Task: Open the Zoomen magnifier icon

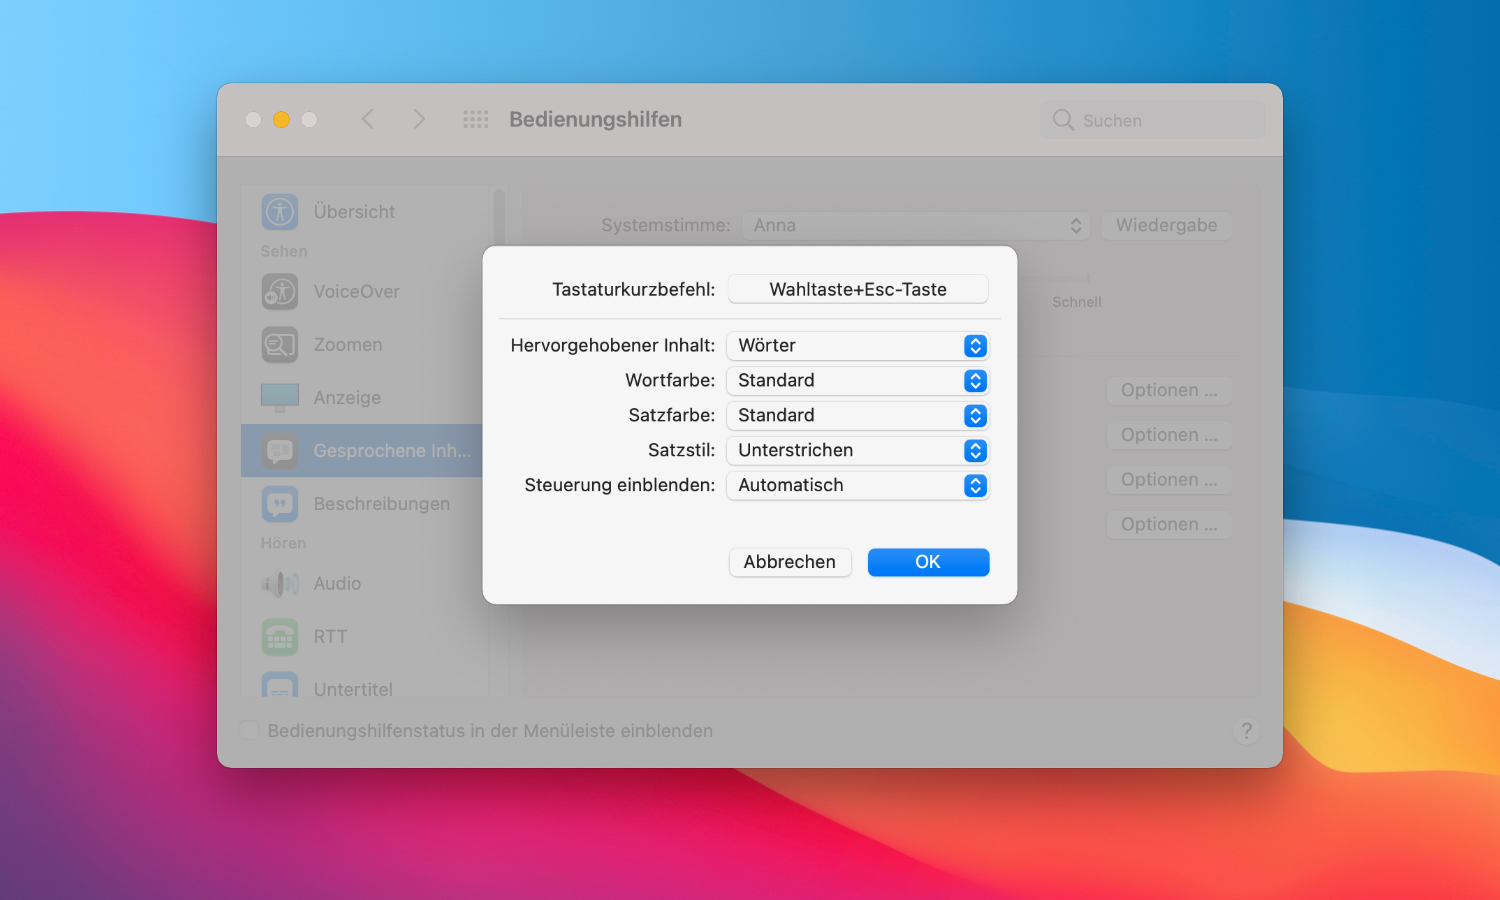Action: pos(280,345)
